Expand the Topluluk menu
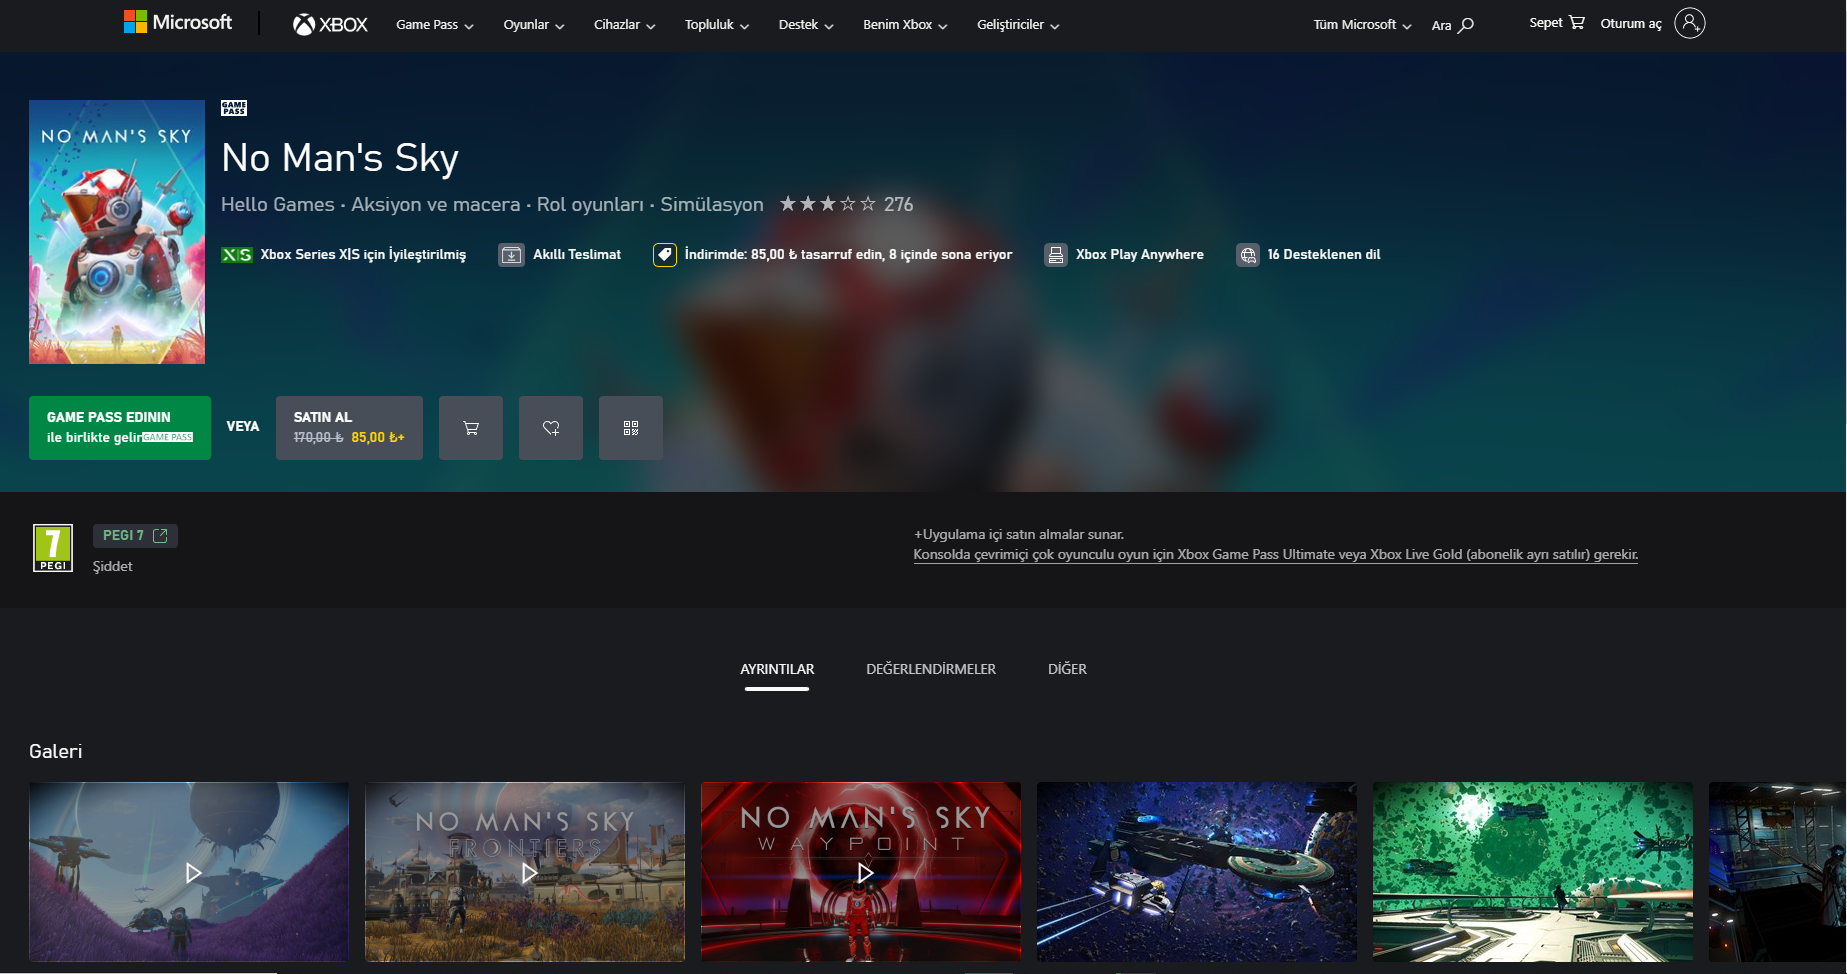This screenshot has height=974, width=1847. [x=717, y=25]
